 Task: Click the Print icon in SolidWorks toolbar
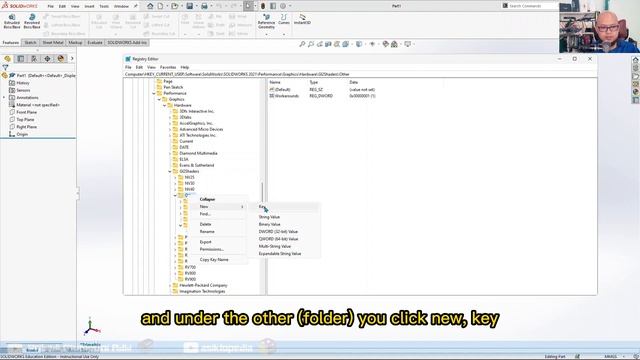204,6
